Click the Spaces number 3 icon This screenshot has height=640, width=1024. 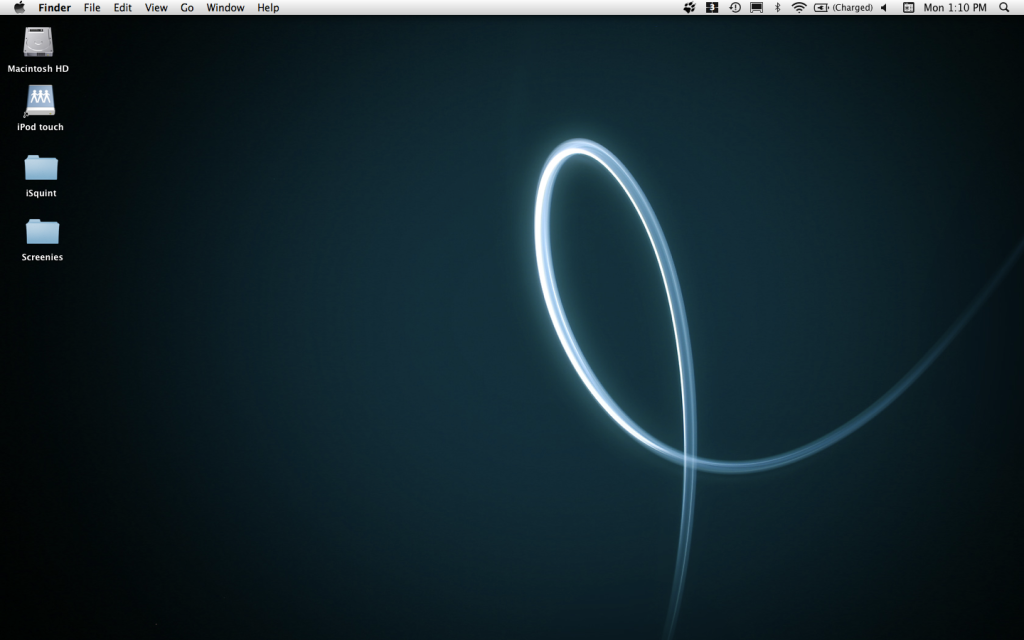point(712,8)
